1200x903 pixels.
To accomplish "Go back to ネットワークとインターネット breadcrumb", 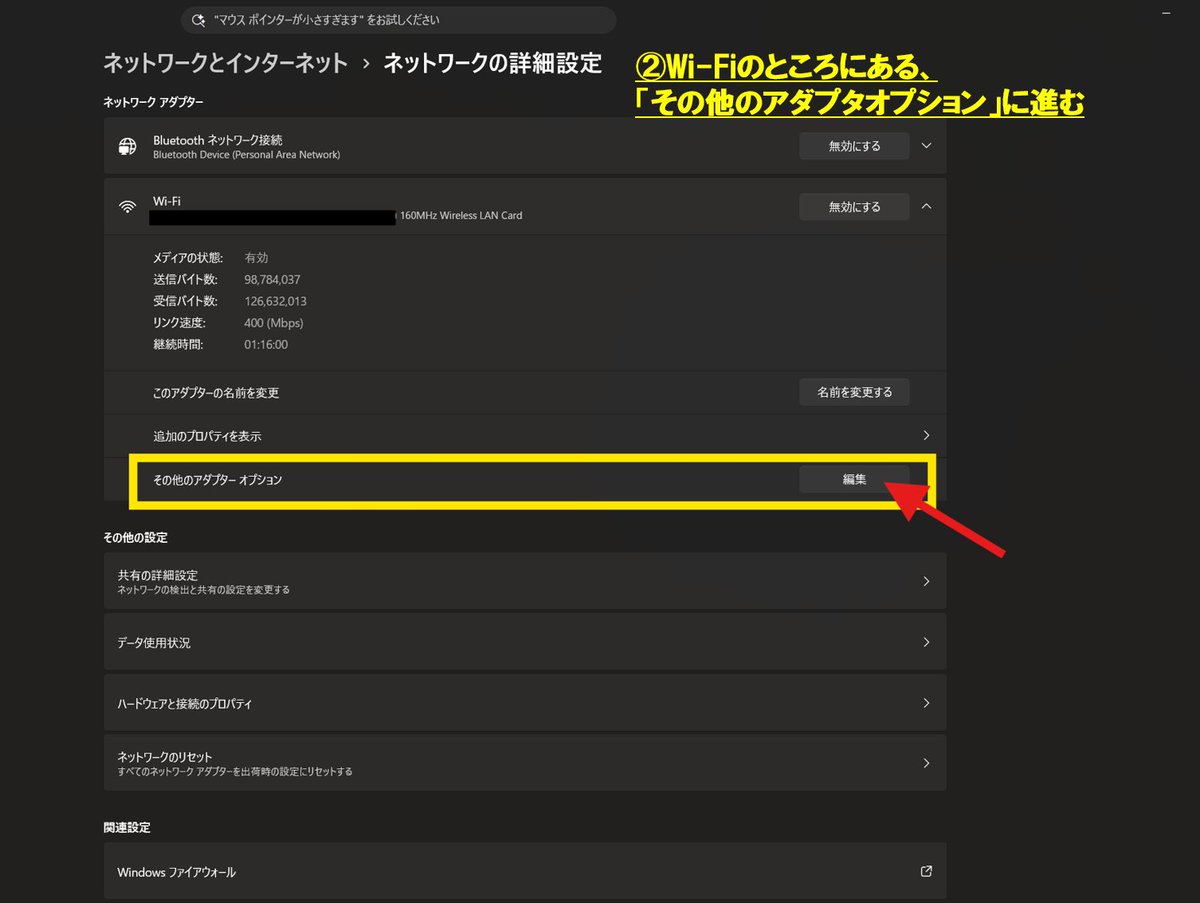I will point(225,63).
